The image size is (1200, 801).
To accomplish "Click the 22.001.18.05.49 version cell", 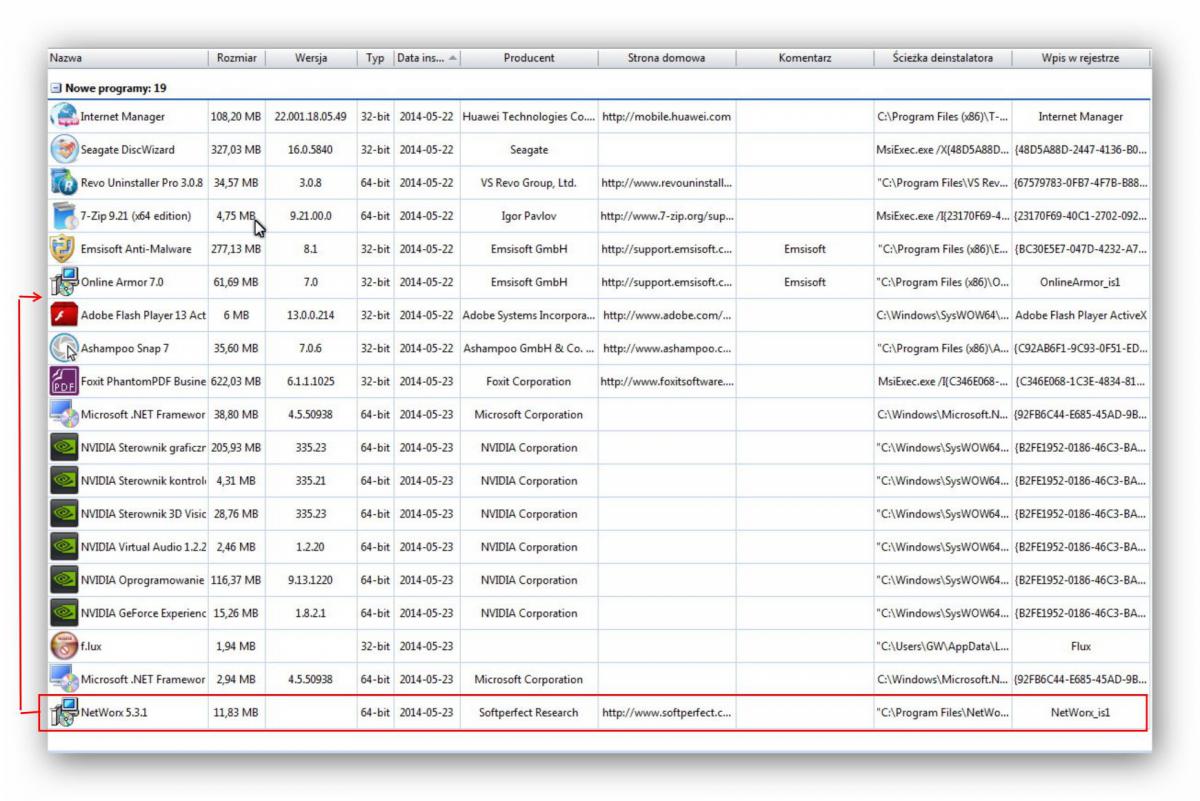I will point(311,117).
